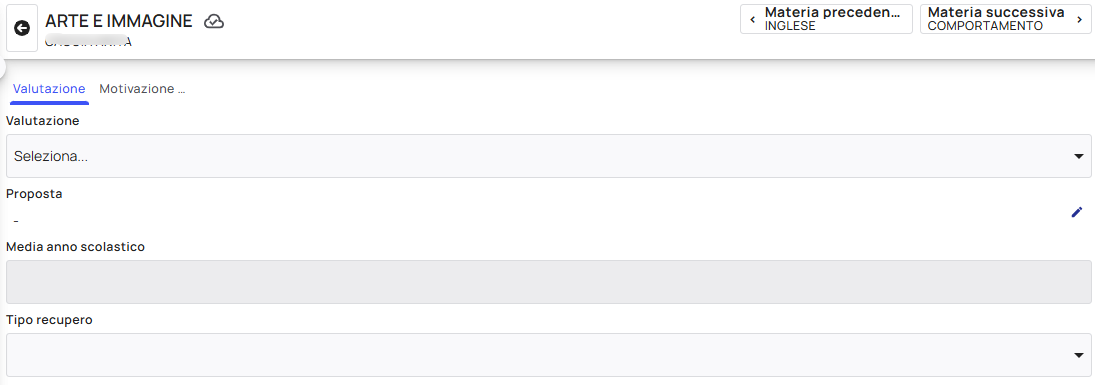Click the right chevron beside Materia successiva
1095x385 pixels.
click(x=1079, y=20)
